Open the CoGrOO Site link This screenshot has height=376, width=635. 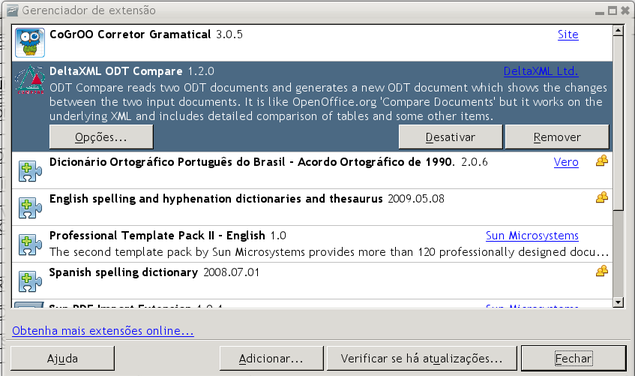(568, 34)
